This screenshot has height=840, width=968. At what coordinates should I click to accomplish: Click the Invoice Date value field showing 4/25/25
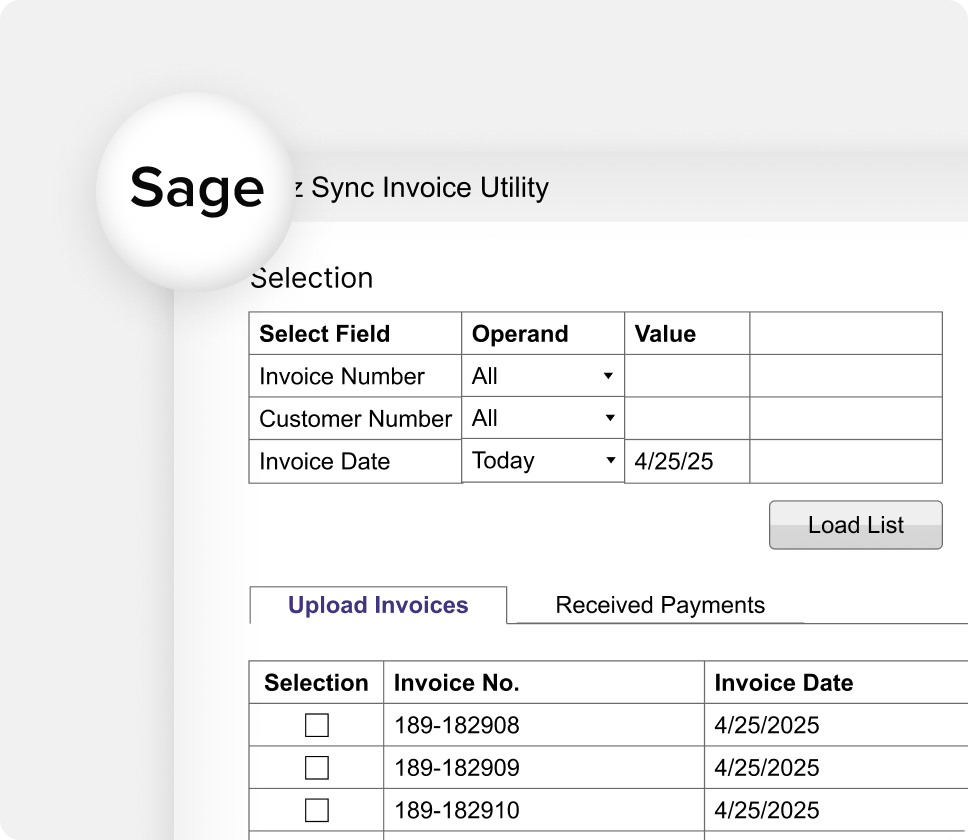coord(686,461)
